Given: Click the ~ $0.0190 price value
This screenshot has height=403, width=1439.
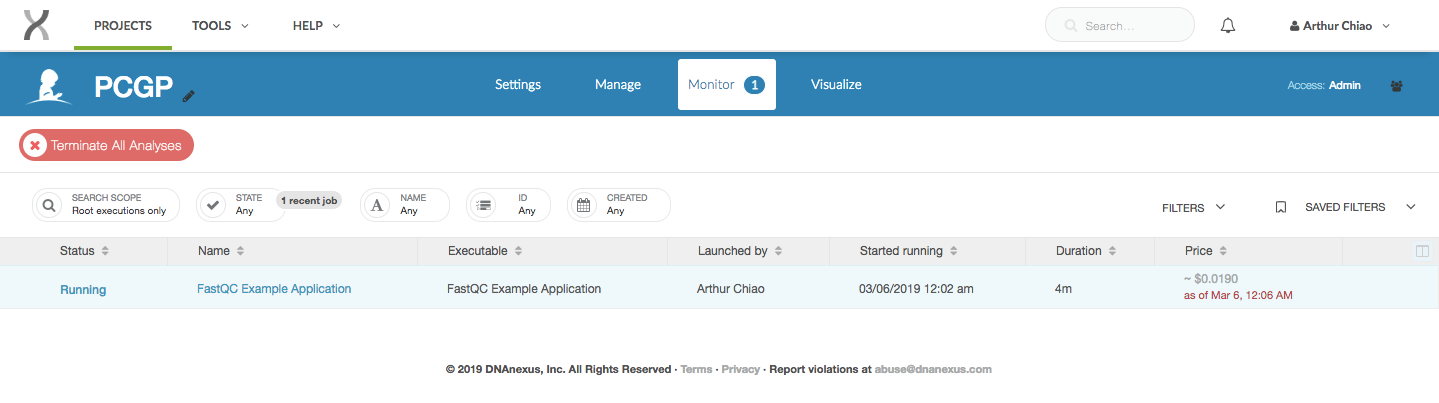Looking at the screenshot, I should click(x=1210, y=279).
